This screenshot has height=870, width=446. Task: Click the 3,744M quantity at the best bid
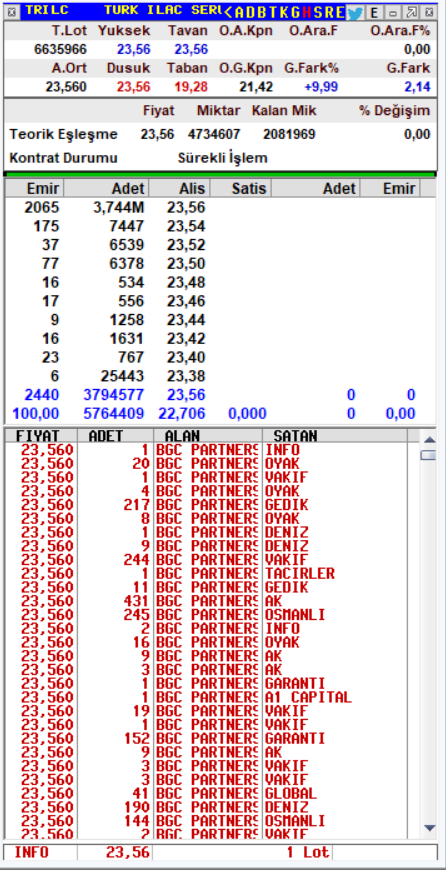click(x=118, y=208)
